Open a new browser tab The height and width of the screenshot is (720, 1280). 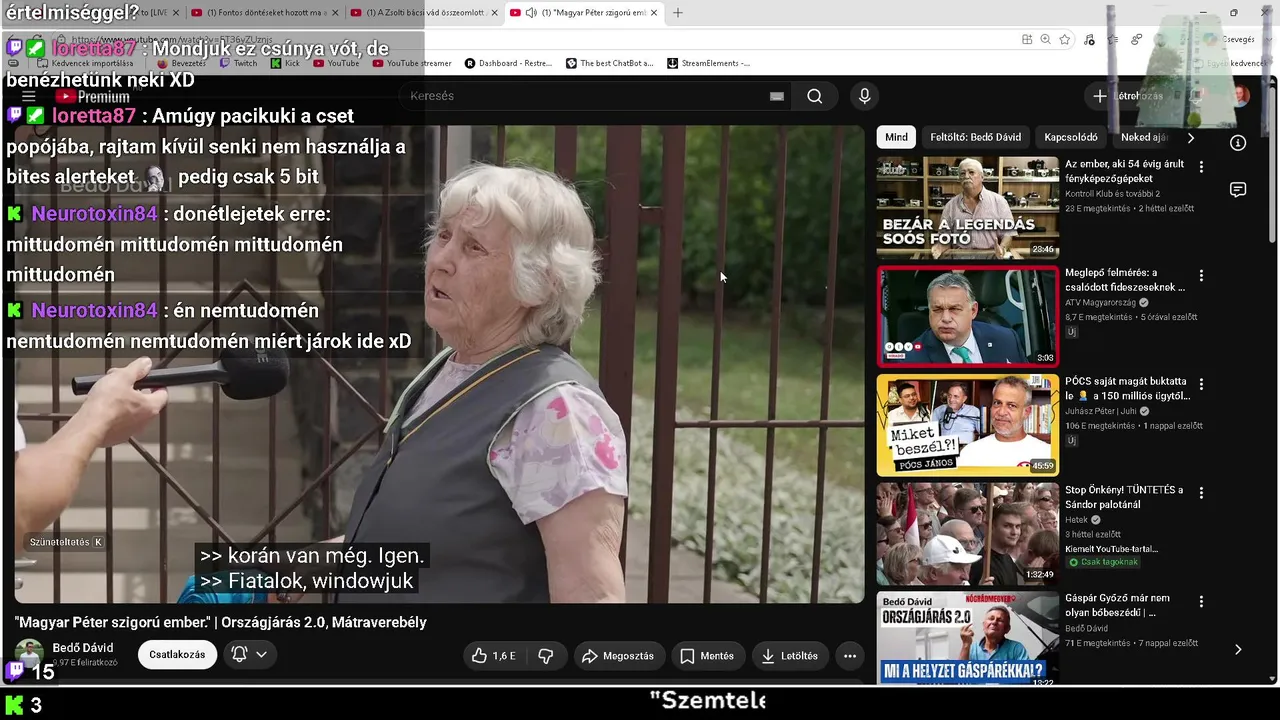pyautogui.click(x=677, y=13)
